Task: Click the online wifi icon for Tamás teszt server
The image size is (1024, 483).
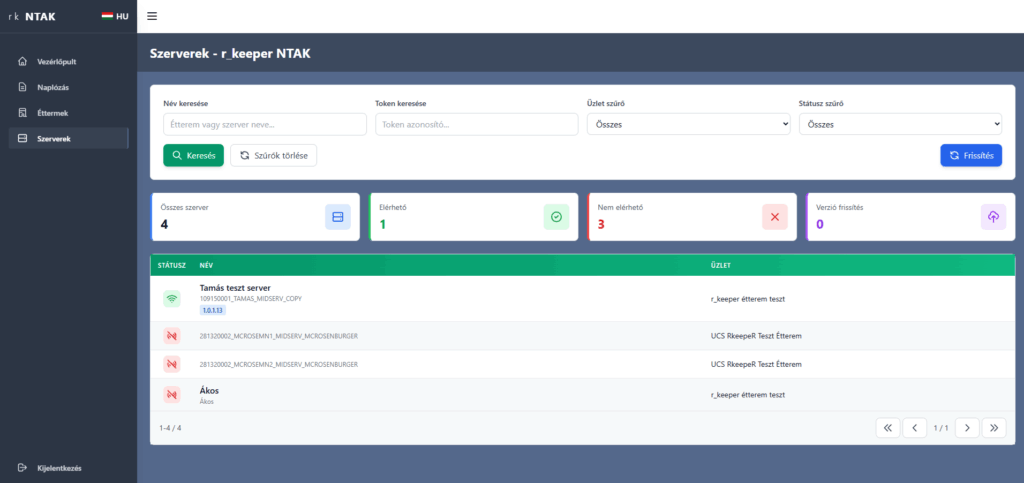Action: (x=172, y=299)
